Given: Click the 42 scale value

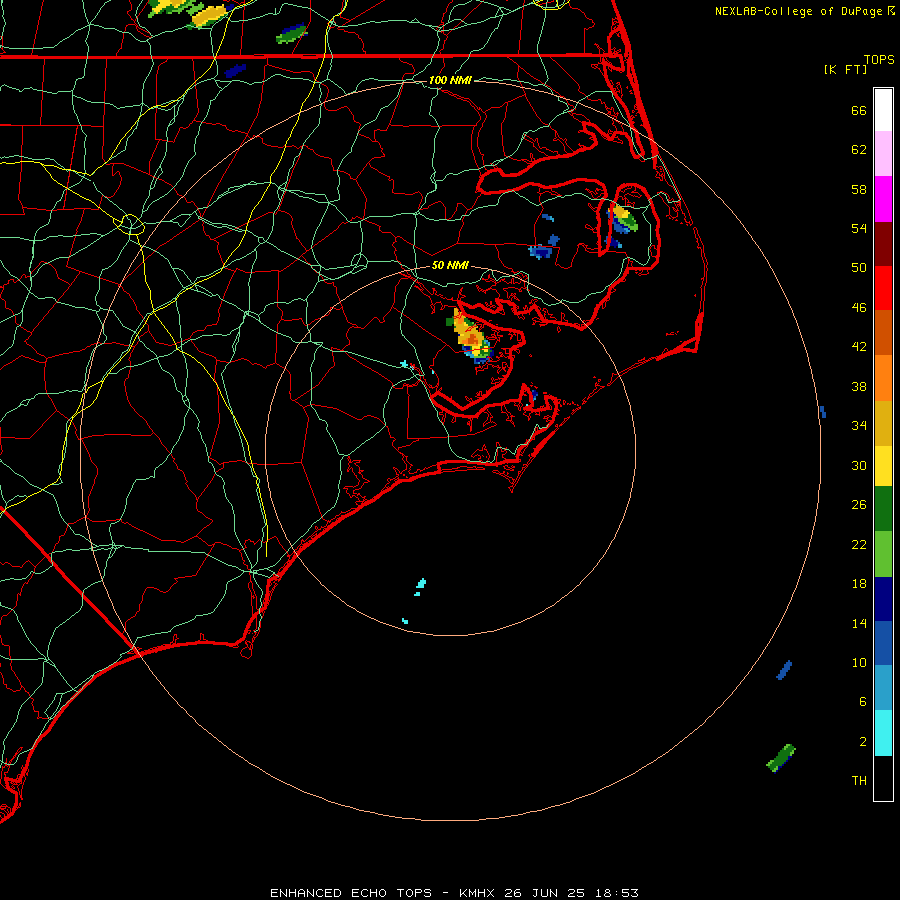Looking at the screenshot, I should point(859,347).
